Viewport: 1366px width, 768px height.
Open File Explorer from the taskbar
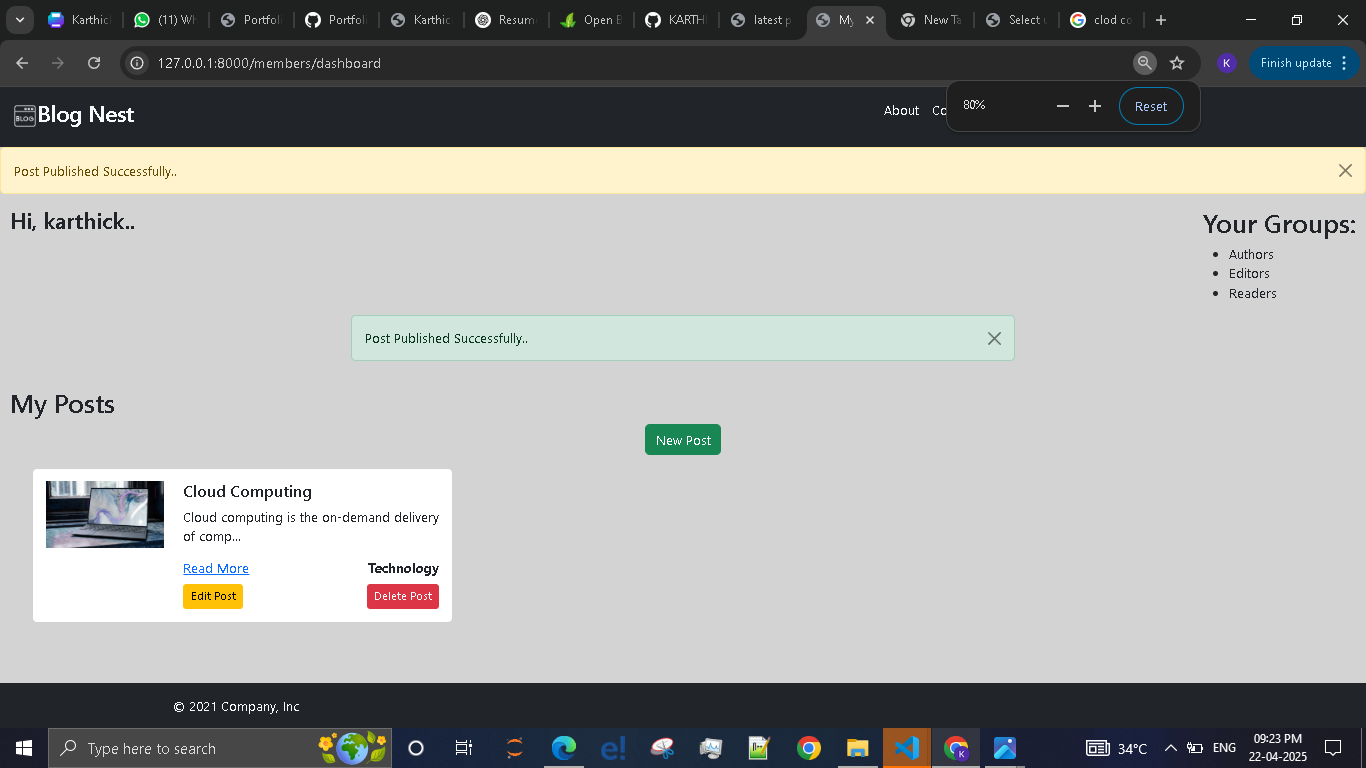pos(857,748)
